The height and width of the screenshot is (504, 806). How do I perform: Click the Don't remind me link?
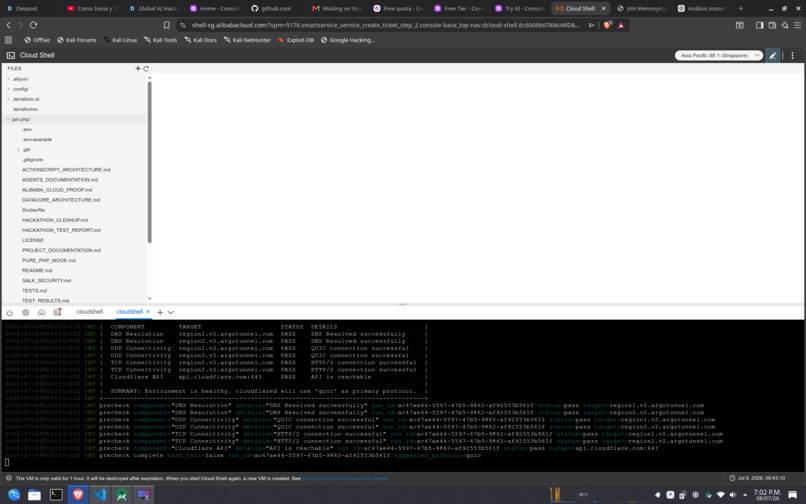(353, 478)
